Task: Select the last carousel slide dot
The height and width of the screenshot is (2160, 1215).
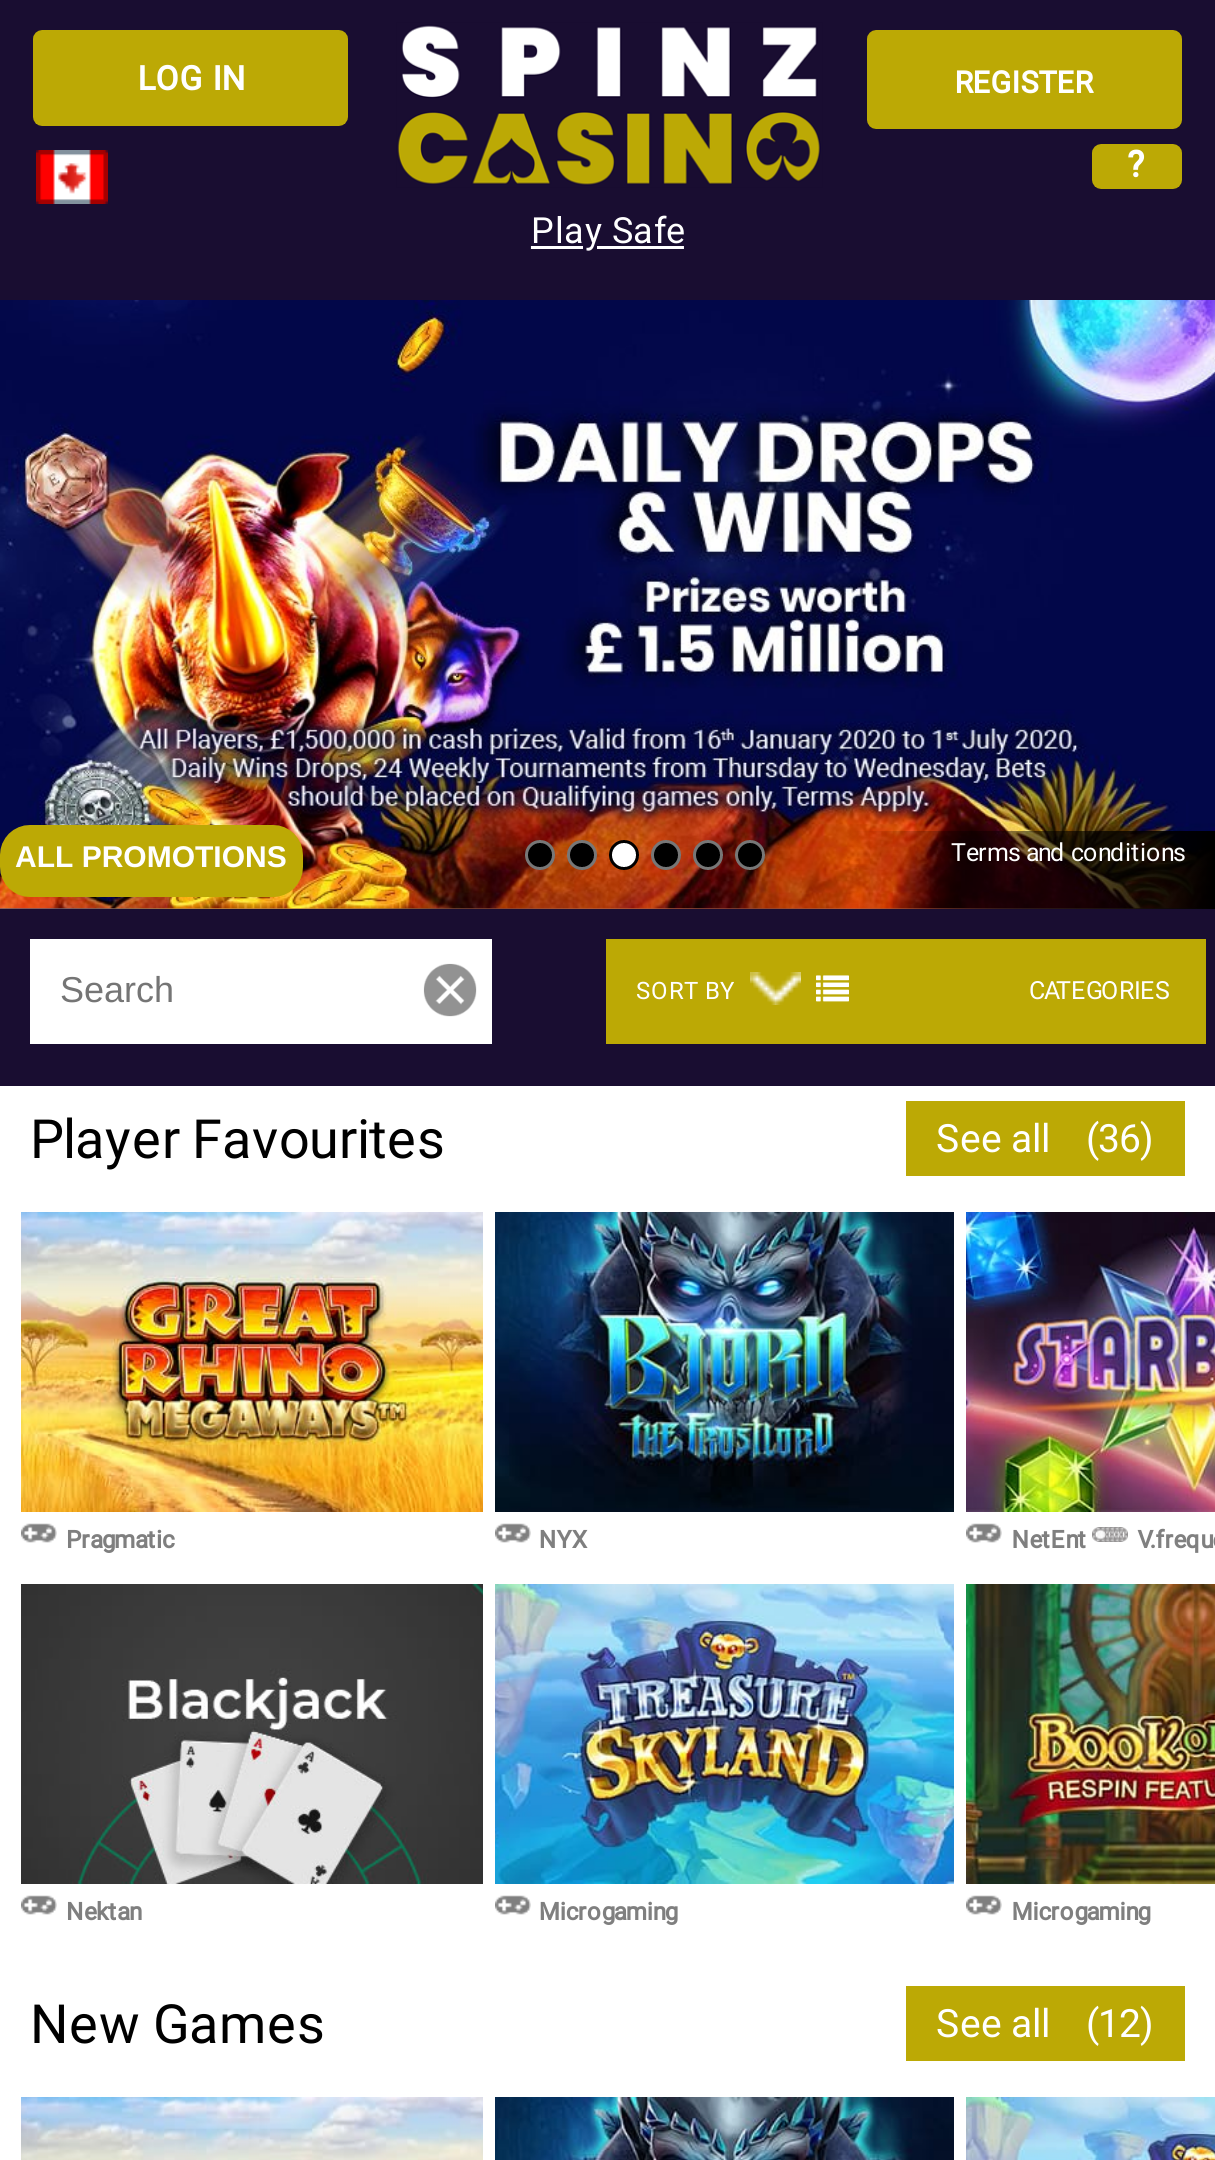Action: (x=750, y=855)
